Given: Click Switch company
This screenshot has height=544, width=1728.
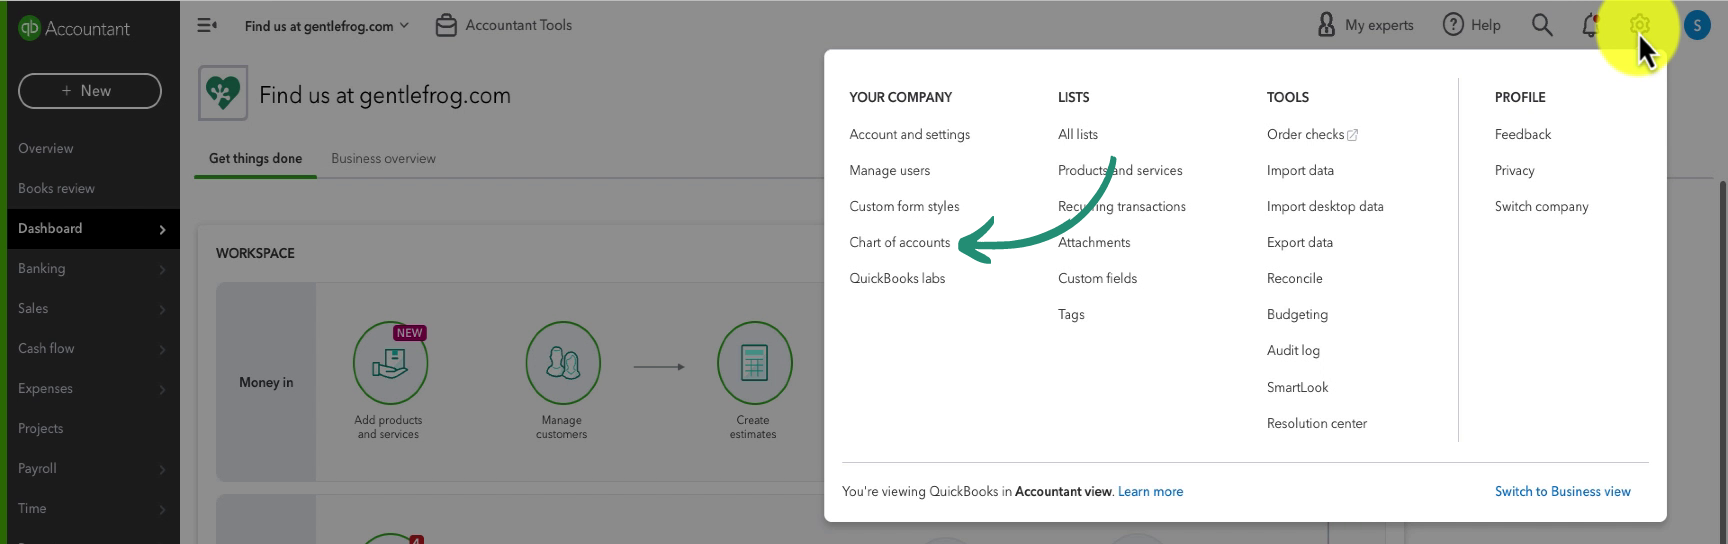Looking at the screenshot, I should point(1542,206).
